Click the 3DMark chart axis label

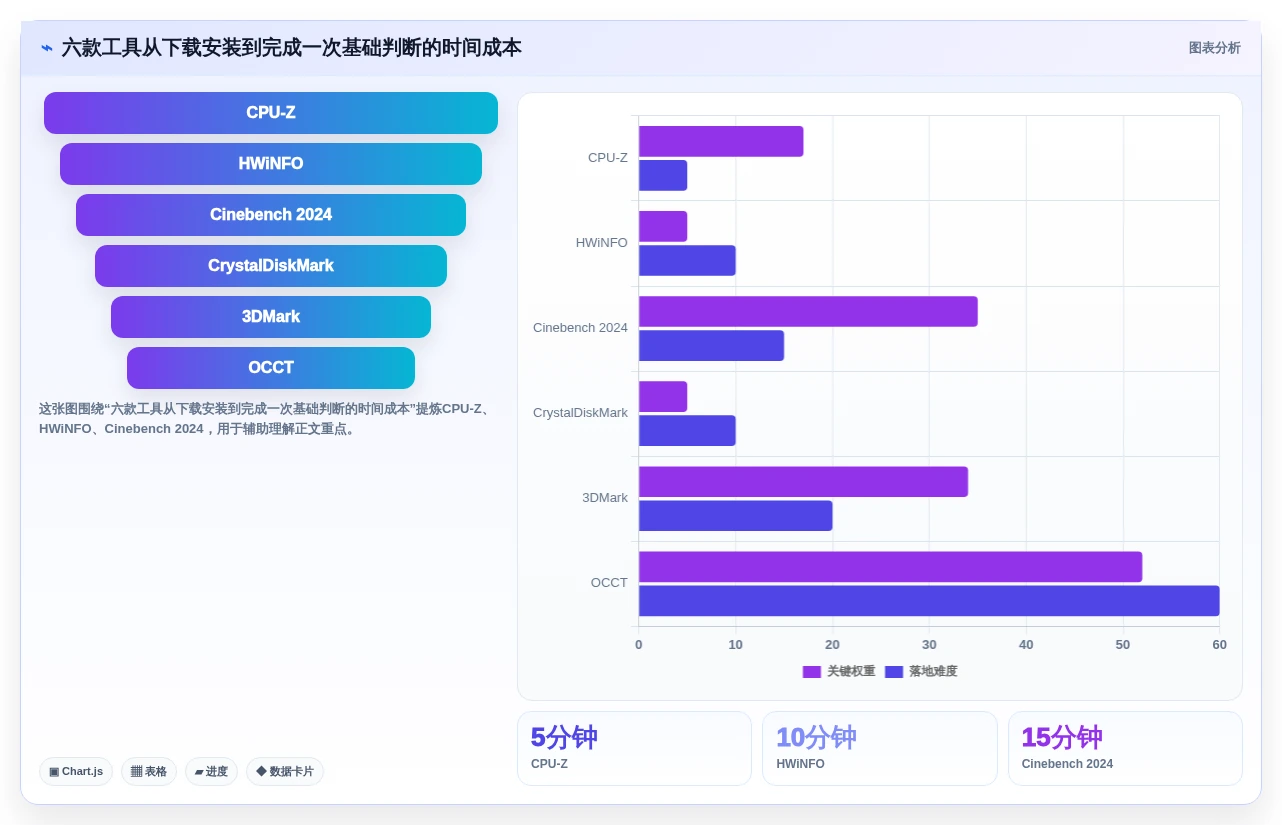(x=605, y=497)
